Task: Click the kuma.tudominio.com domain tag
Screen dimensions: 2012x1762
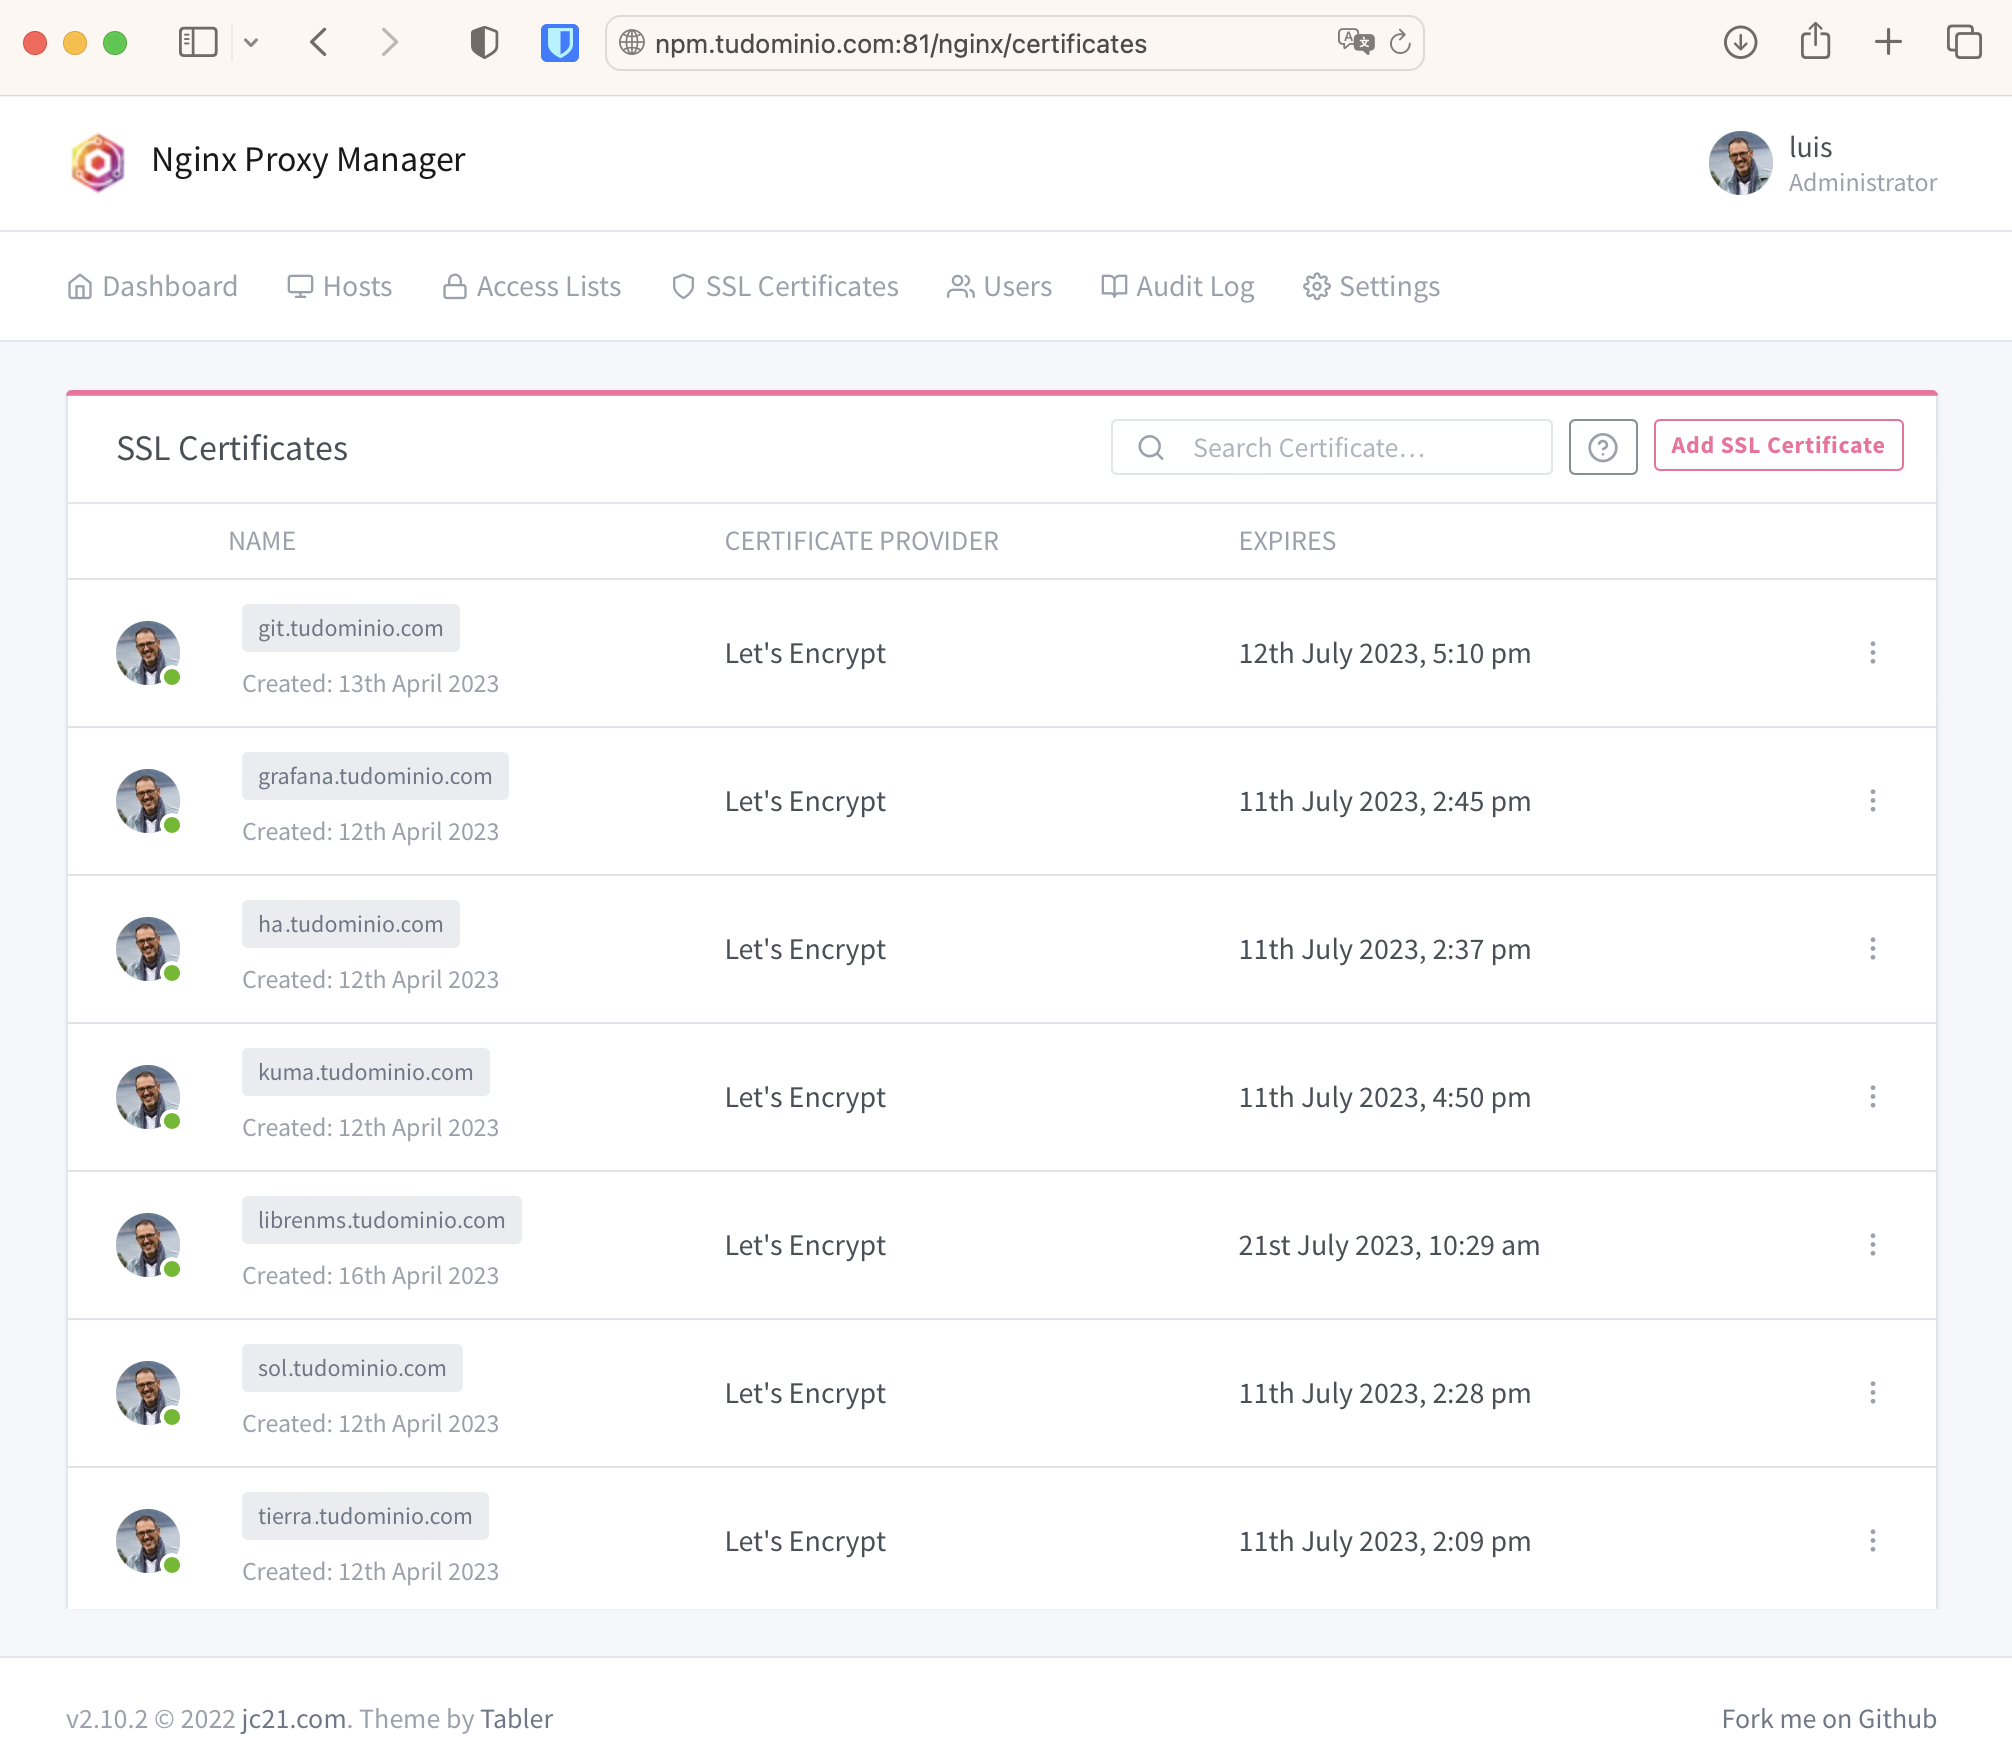Action: click(x=366, y=1072)
